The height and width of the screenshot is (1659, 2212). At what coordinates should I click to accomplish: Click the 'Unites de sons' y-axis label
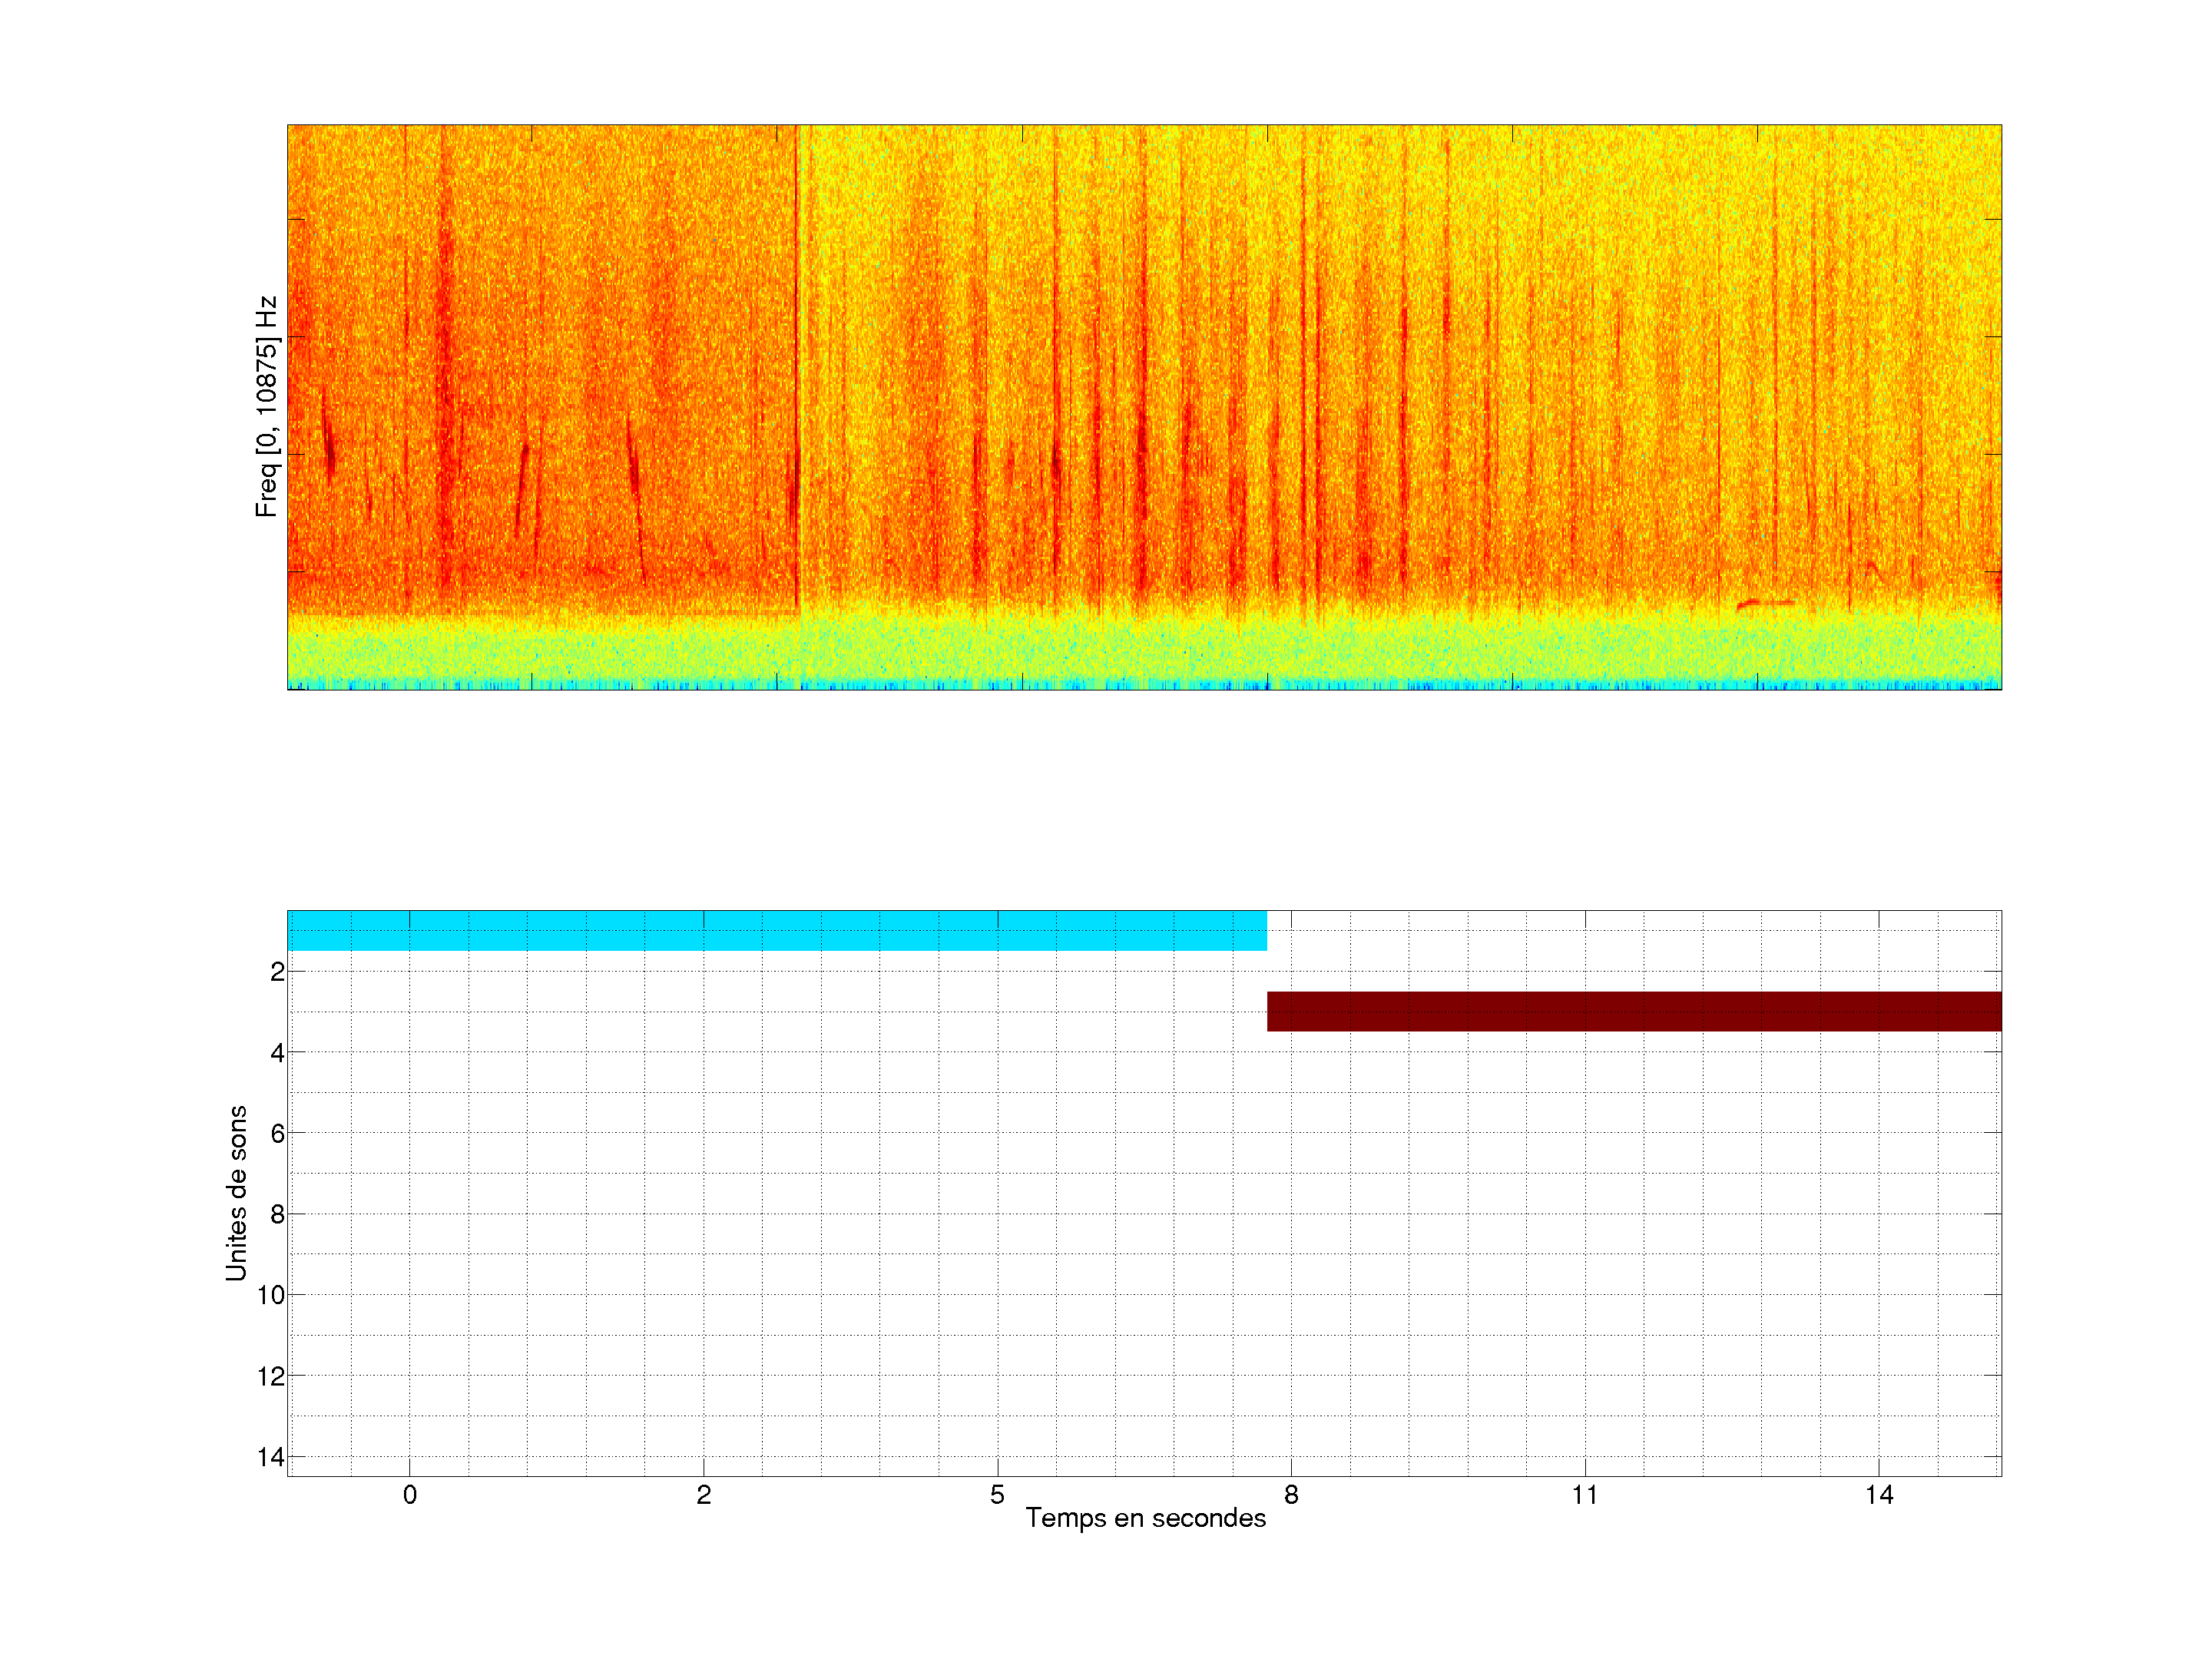tap(236, 1193)
